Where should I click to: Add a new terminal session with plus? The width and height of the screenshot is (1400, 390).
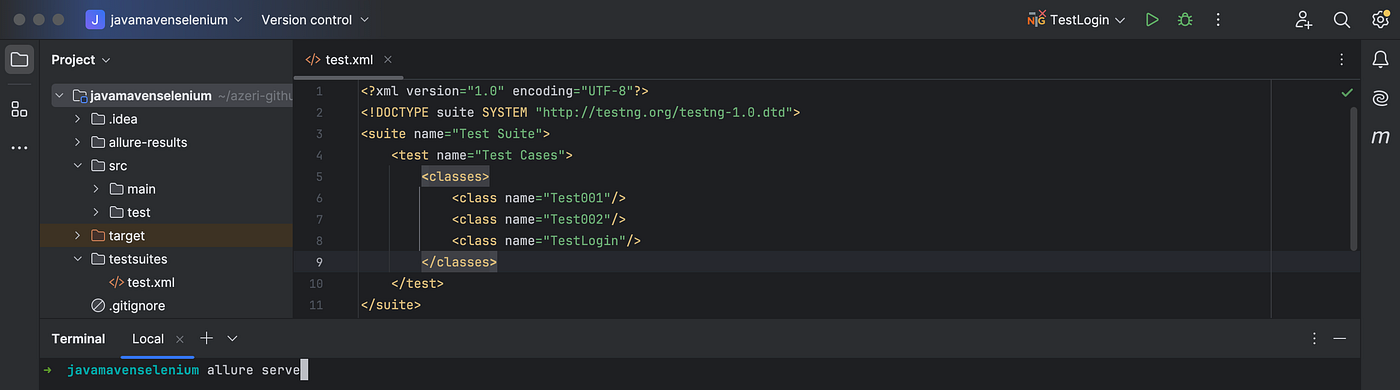(206, 338)
